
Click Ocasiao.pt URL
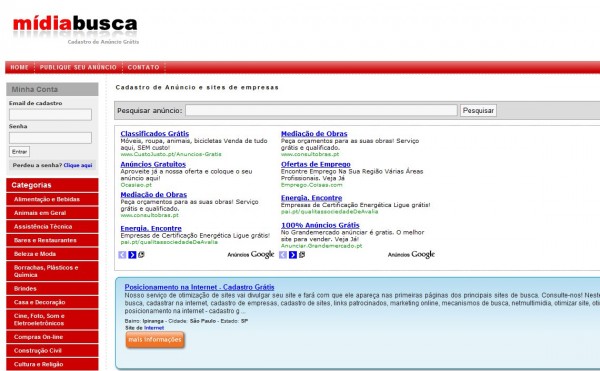tap(136, 185)
